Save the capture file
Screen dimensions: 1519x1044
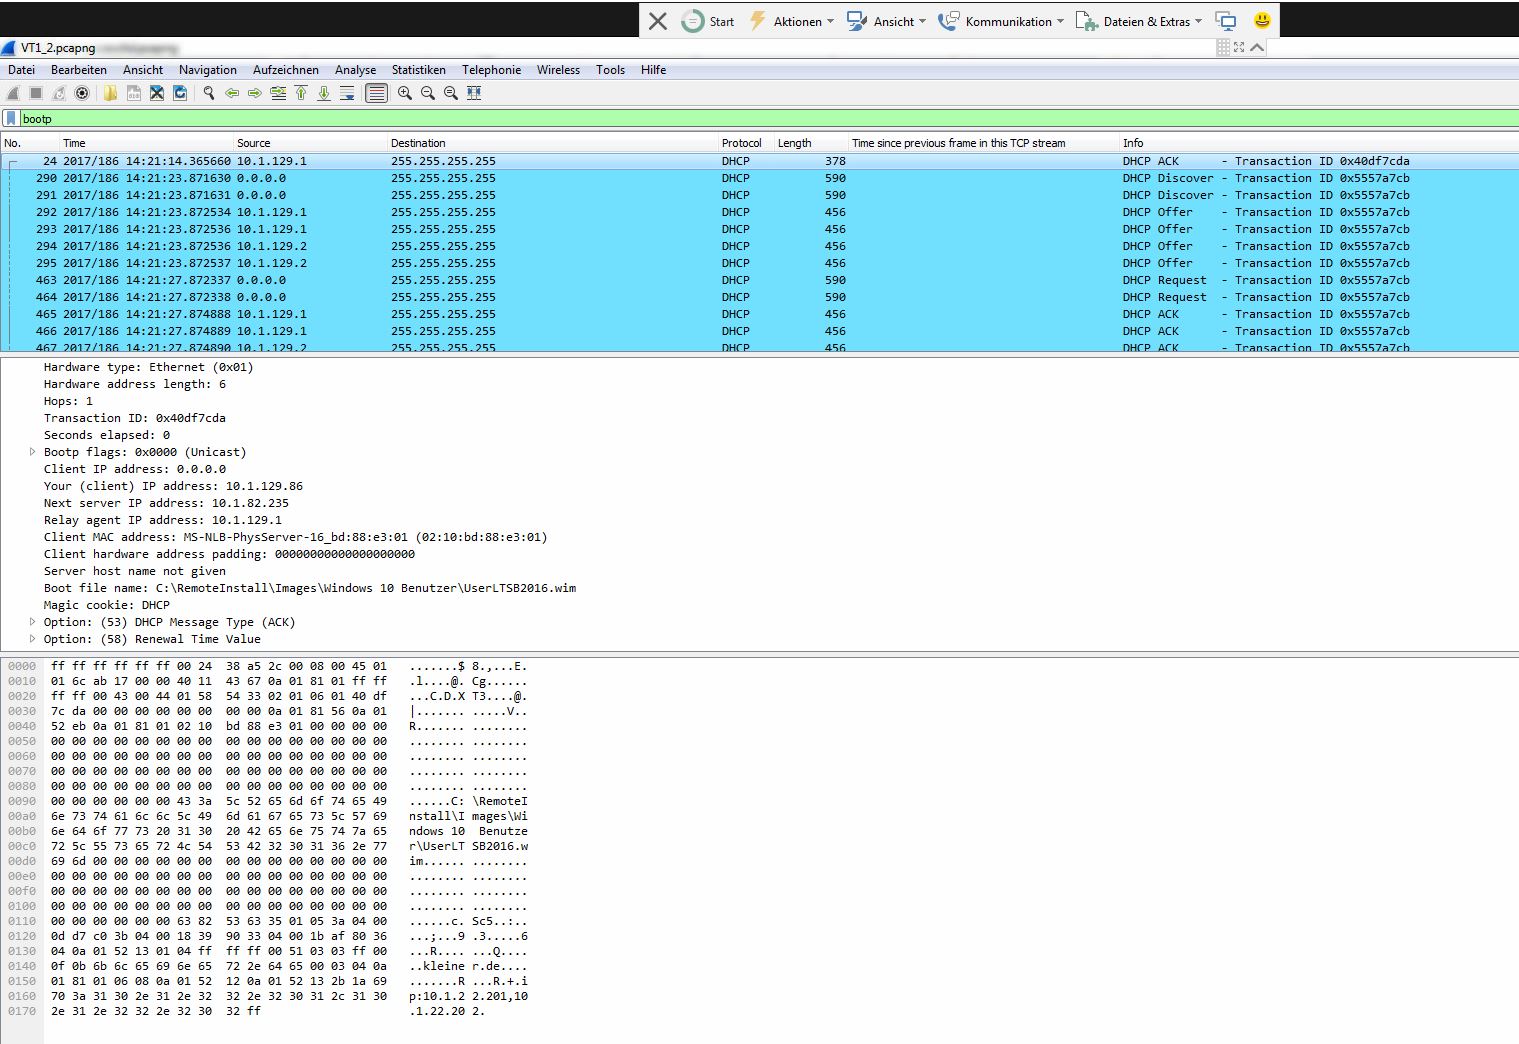pyautogui.click(x=133, y=93)
